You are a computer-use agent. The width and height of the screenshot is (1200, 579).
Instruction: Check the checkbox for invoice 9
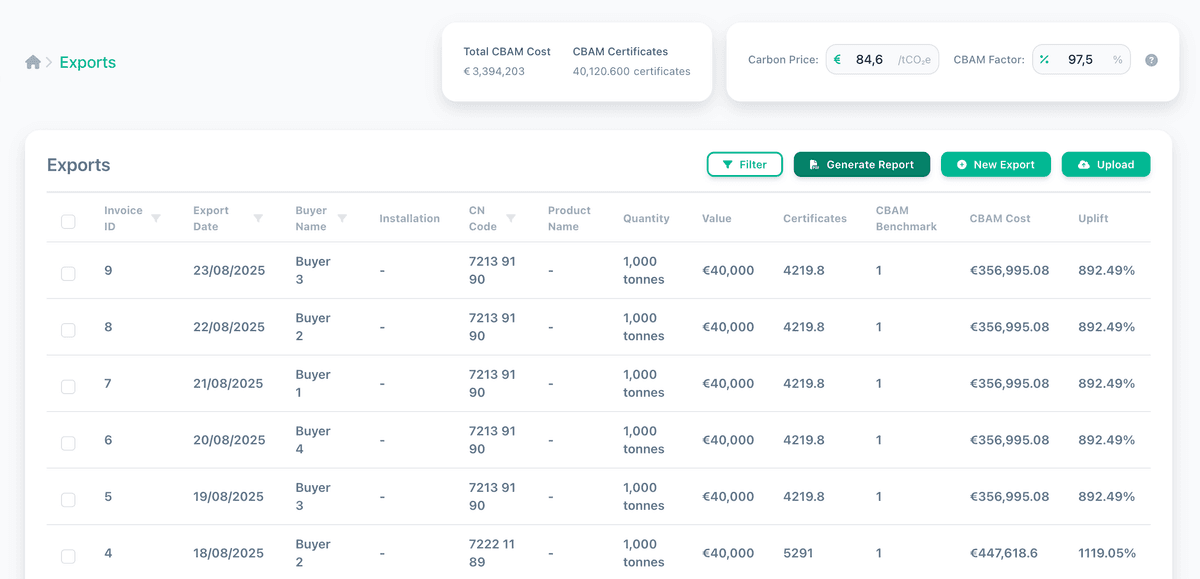[x=68, y=273]
